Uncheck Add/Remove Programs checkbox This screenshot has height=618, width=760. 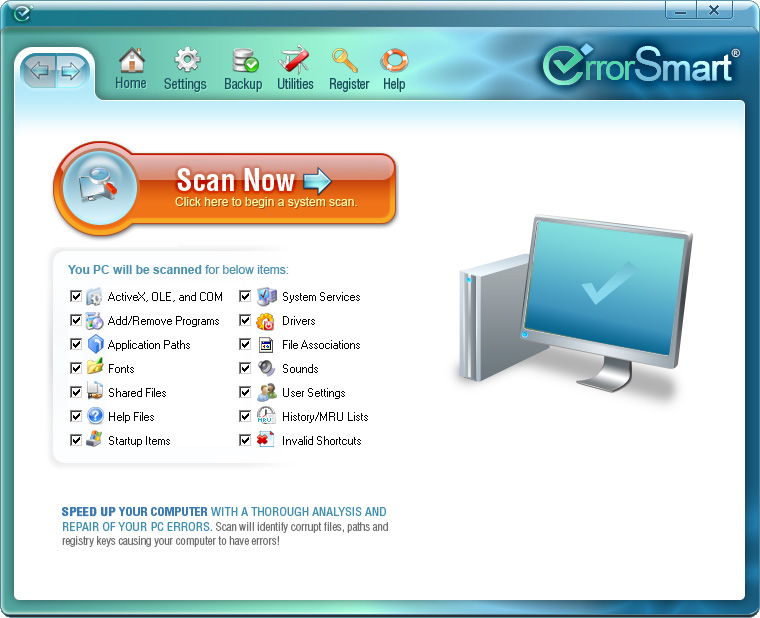point(76,320)
